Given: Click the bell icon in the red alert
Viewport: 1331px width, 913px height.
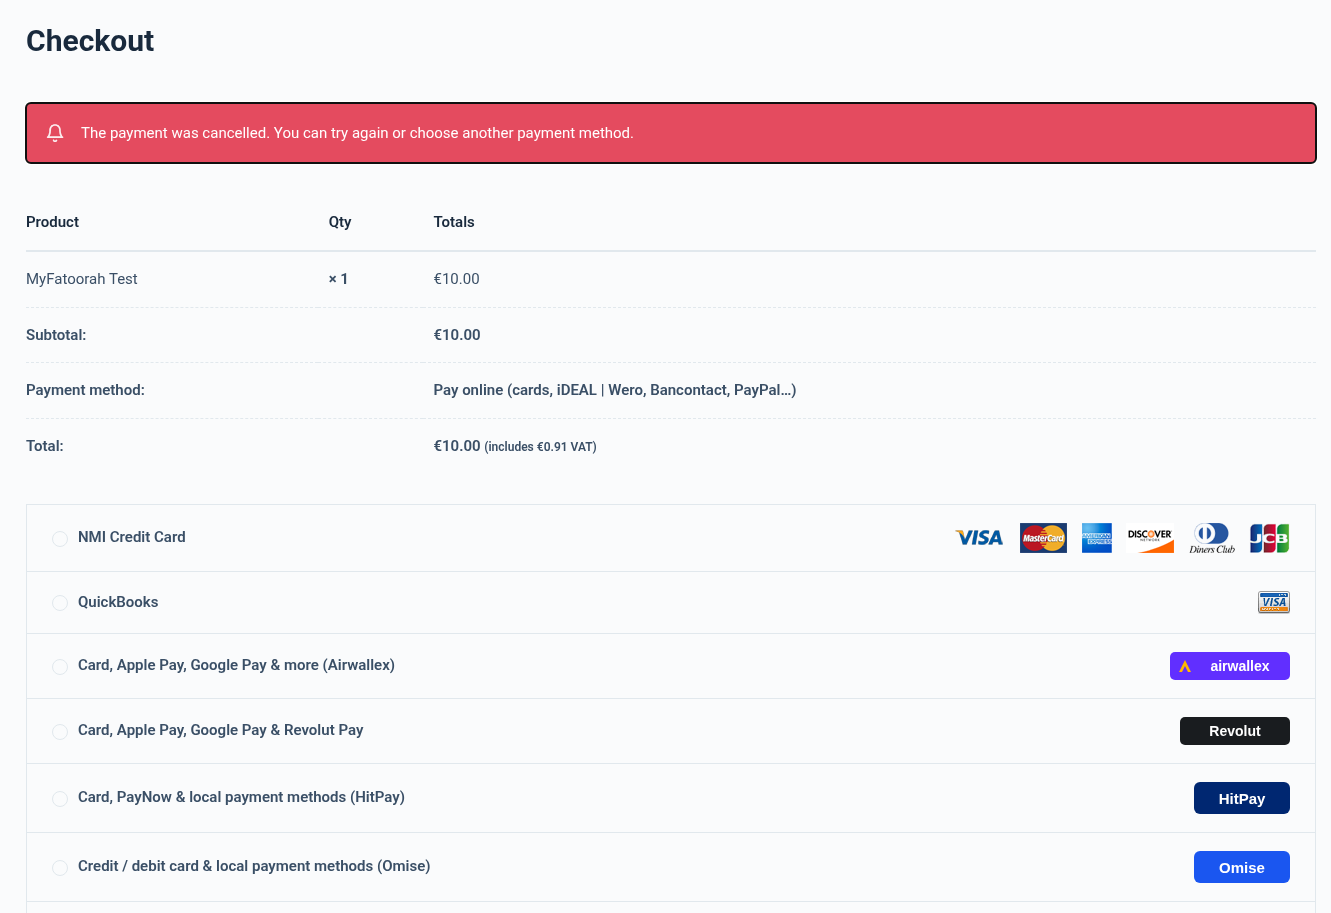Looking at the screenshot, I should click(55, 133).
